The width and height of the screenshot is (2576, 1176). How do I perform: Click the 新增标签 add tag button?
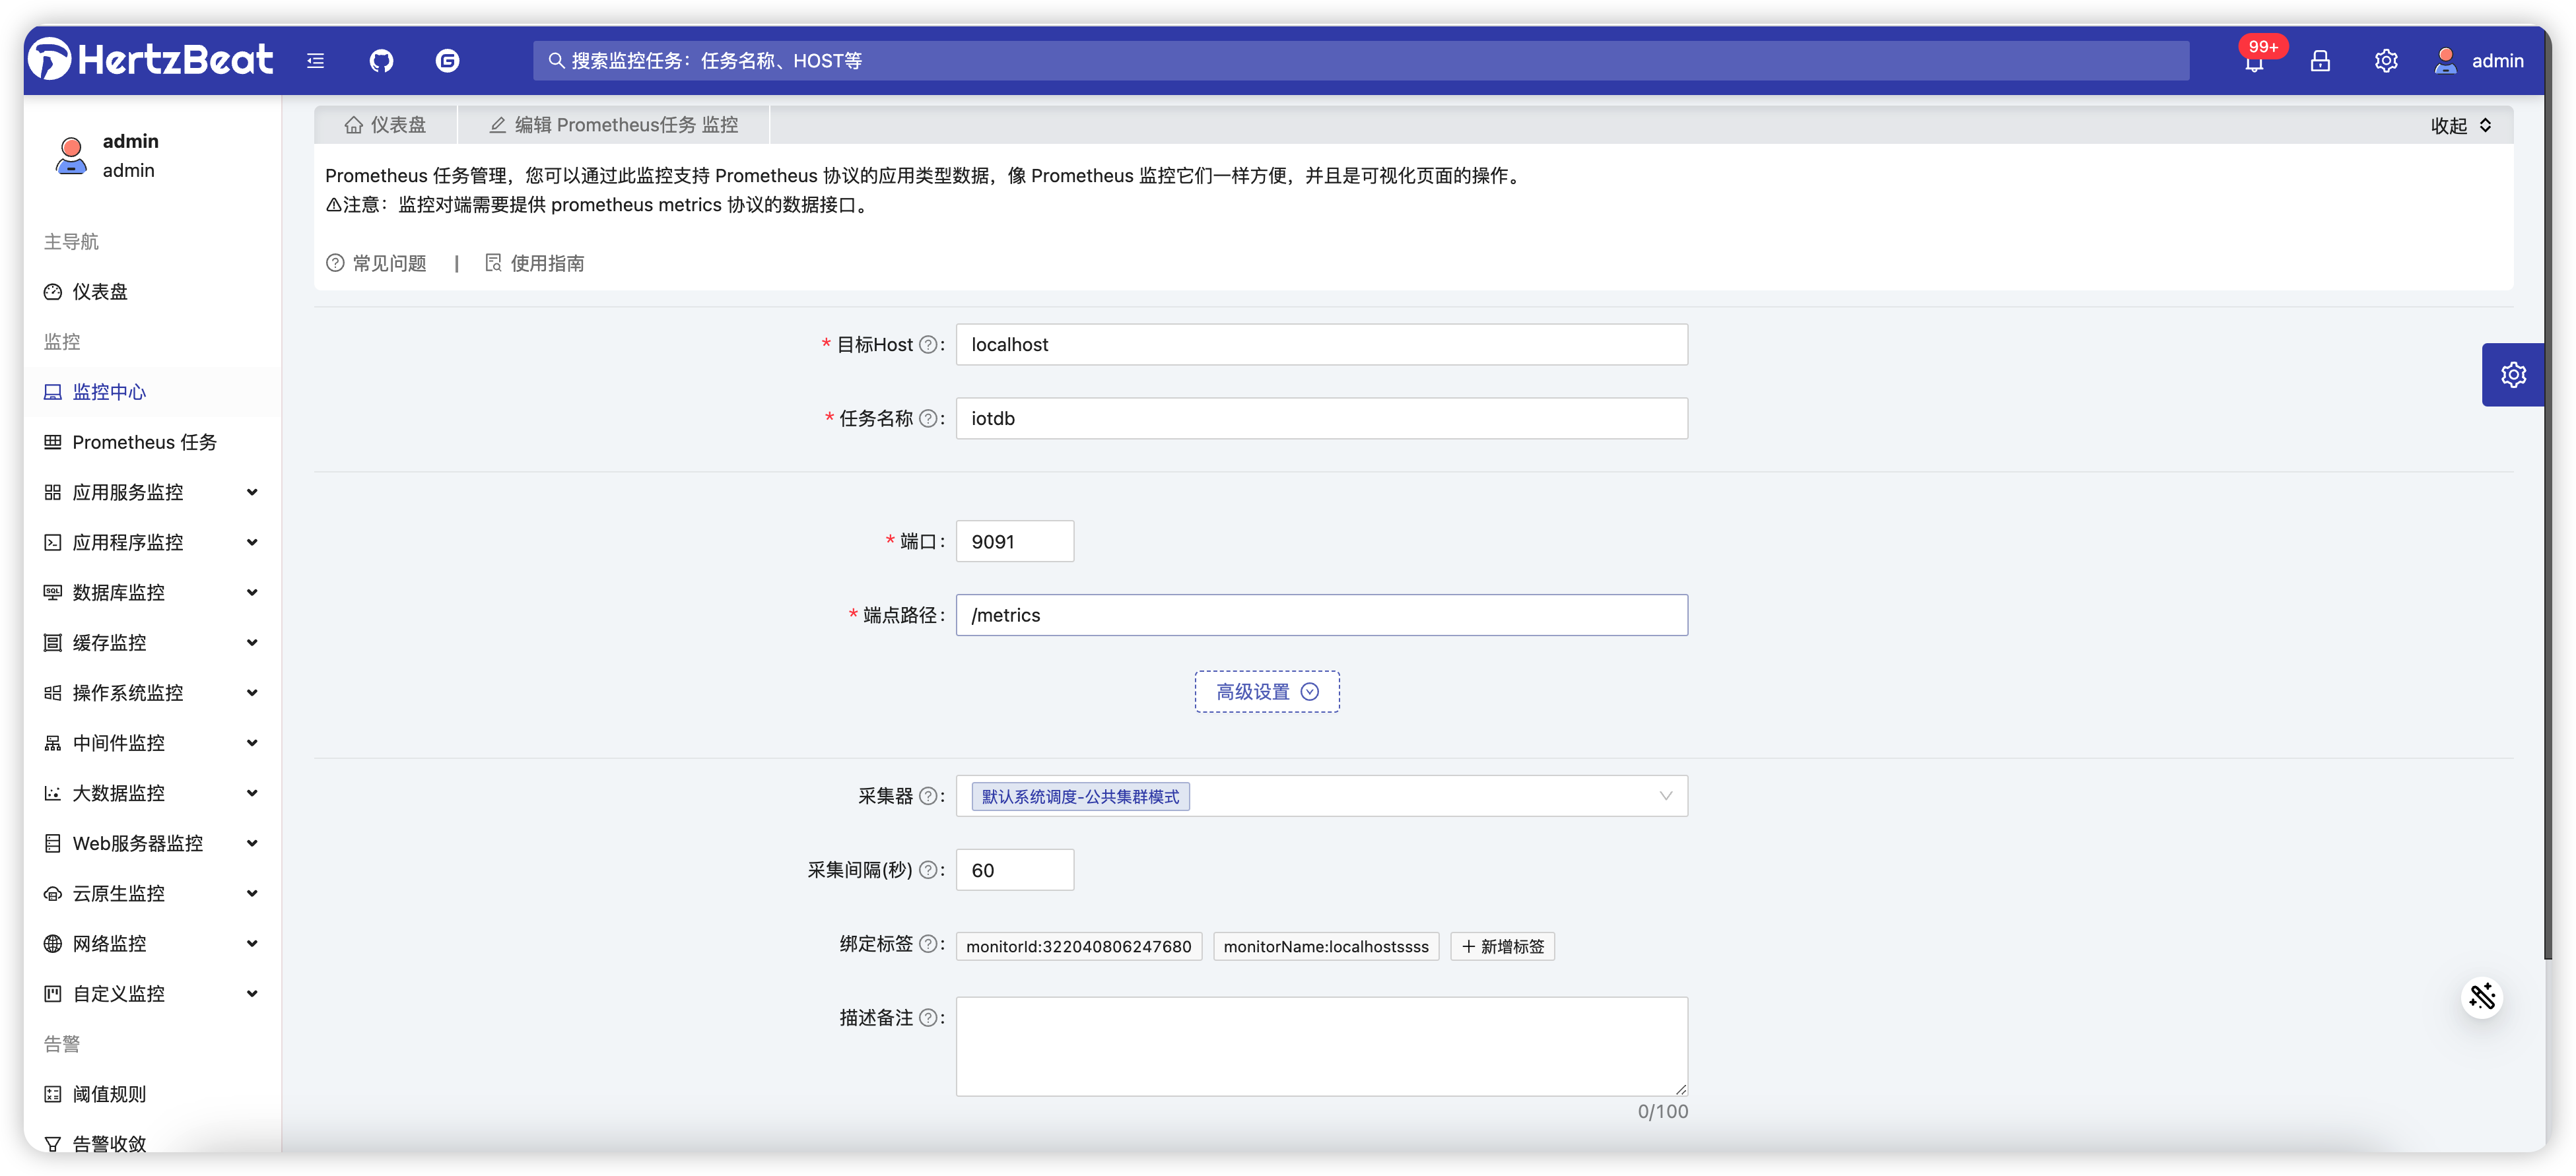(1502, 946)
